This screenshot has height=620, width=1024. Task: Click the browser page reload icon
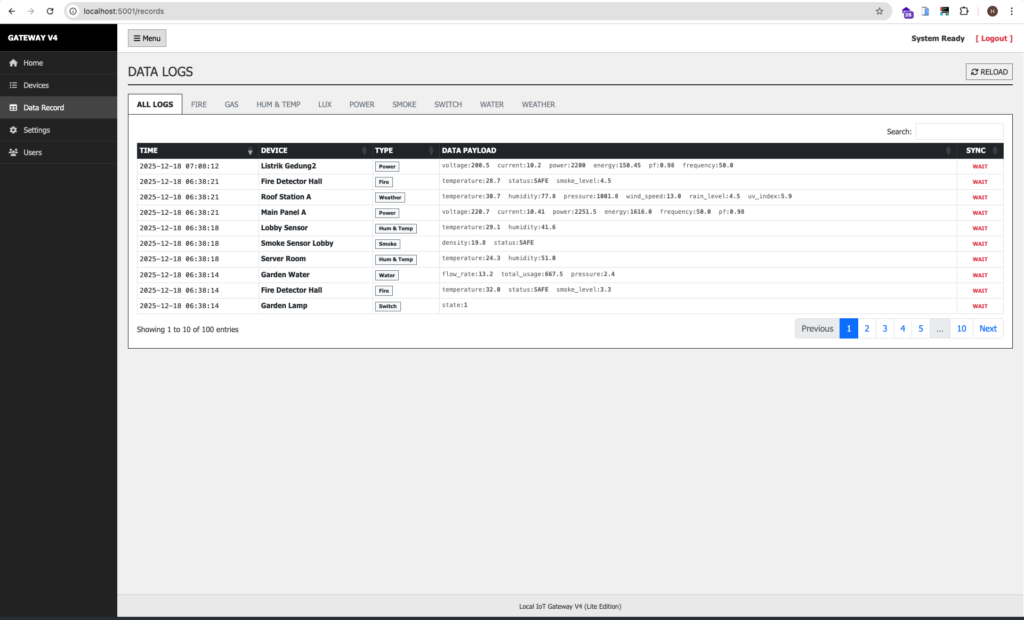[49, 11]
